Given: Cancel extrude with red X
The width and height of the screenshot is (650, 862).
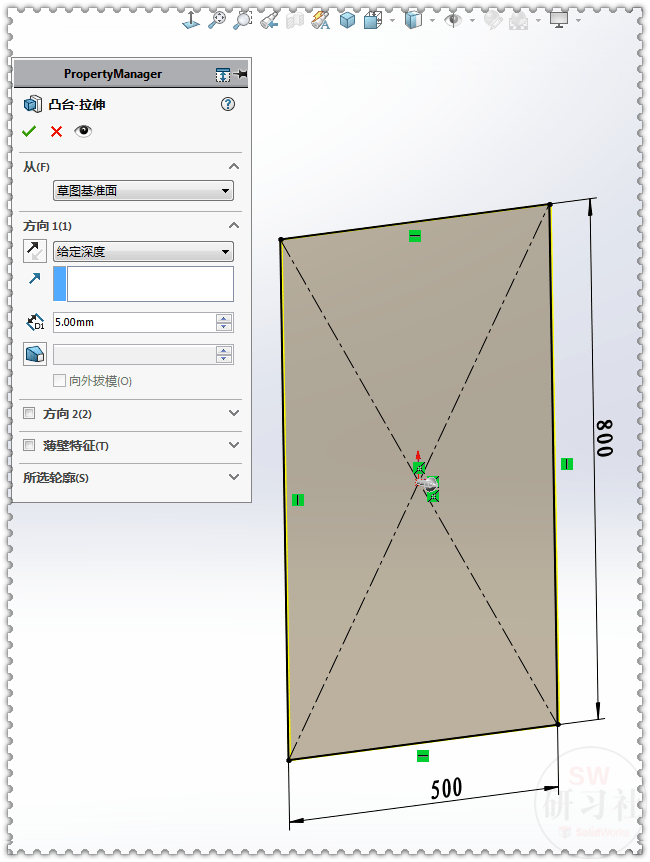Looking at the screenshot, I should tap(56, 131).
